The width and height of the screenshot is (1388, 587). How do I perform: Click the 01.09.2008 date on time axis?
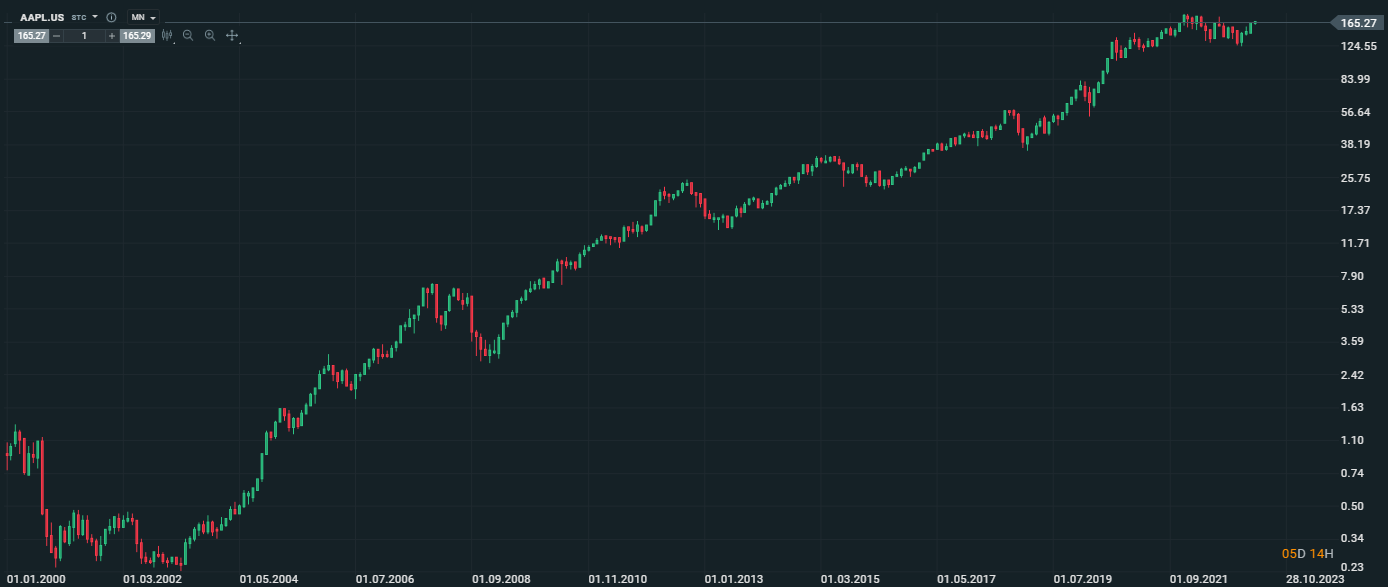pyautogui.click(x=501, y=579)
